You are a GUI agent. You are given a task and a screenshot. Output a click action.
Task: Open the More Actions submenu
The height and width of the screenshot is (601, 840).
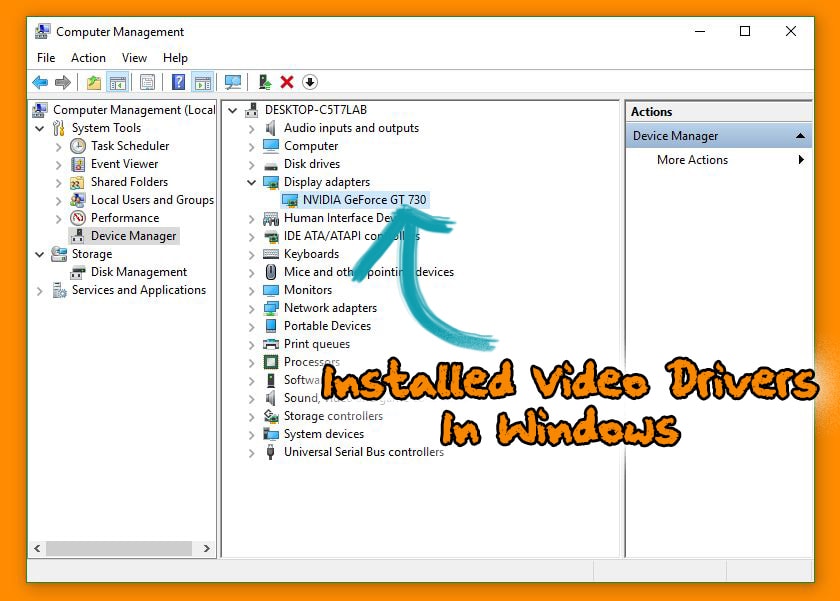point(692,160)
